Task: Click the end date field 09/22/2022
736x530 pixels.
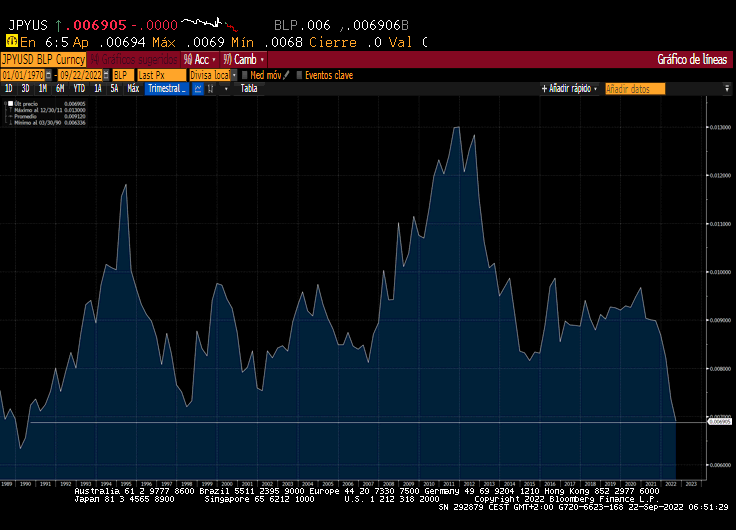Action: click(80, 75)
